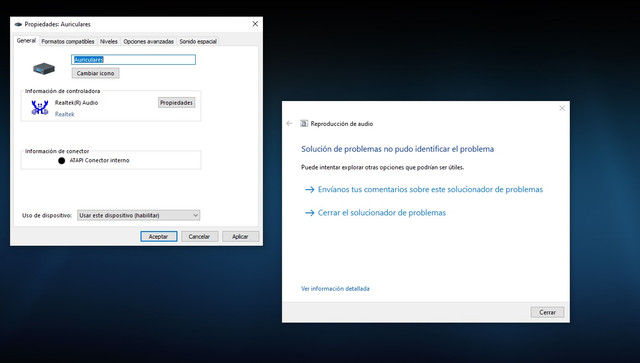Viewport: 640px width, 363px height.
Task: Click the Reproducción de audio icon
Action: click(x=304, y=123)
